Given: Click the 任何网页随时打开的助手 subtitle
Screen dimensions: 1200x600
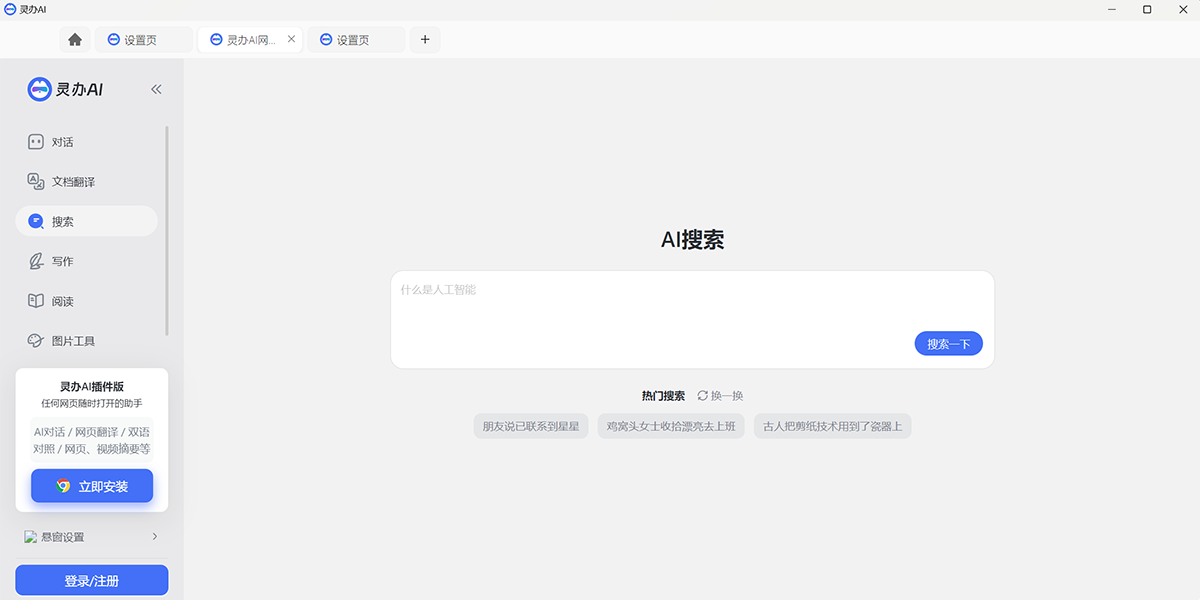Looking at the screenshot, I should (x=92, y=403).
